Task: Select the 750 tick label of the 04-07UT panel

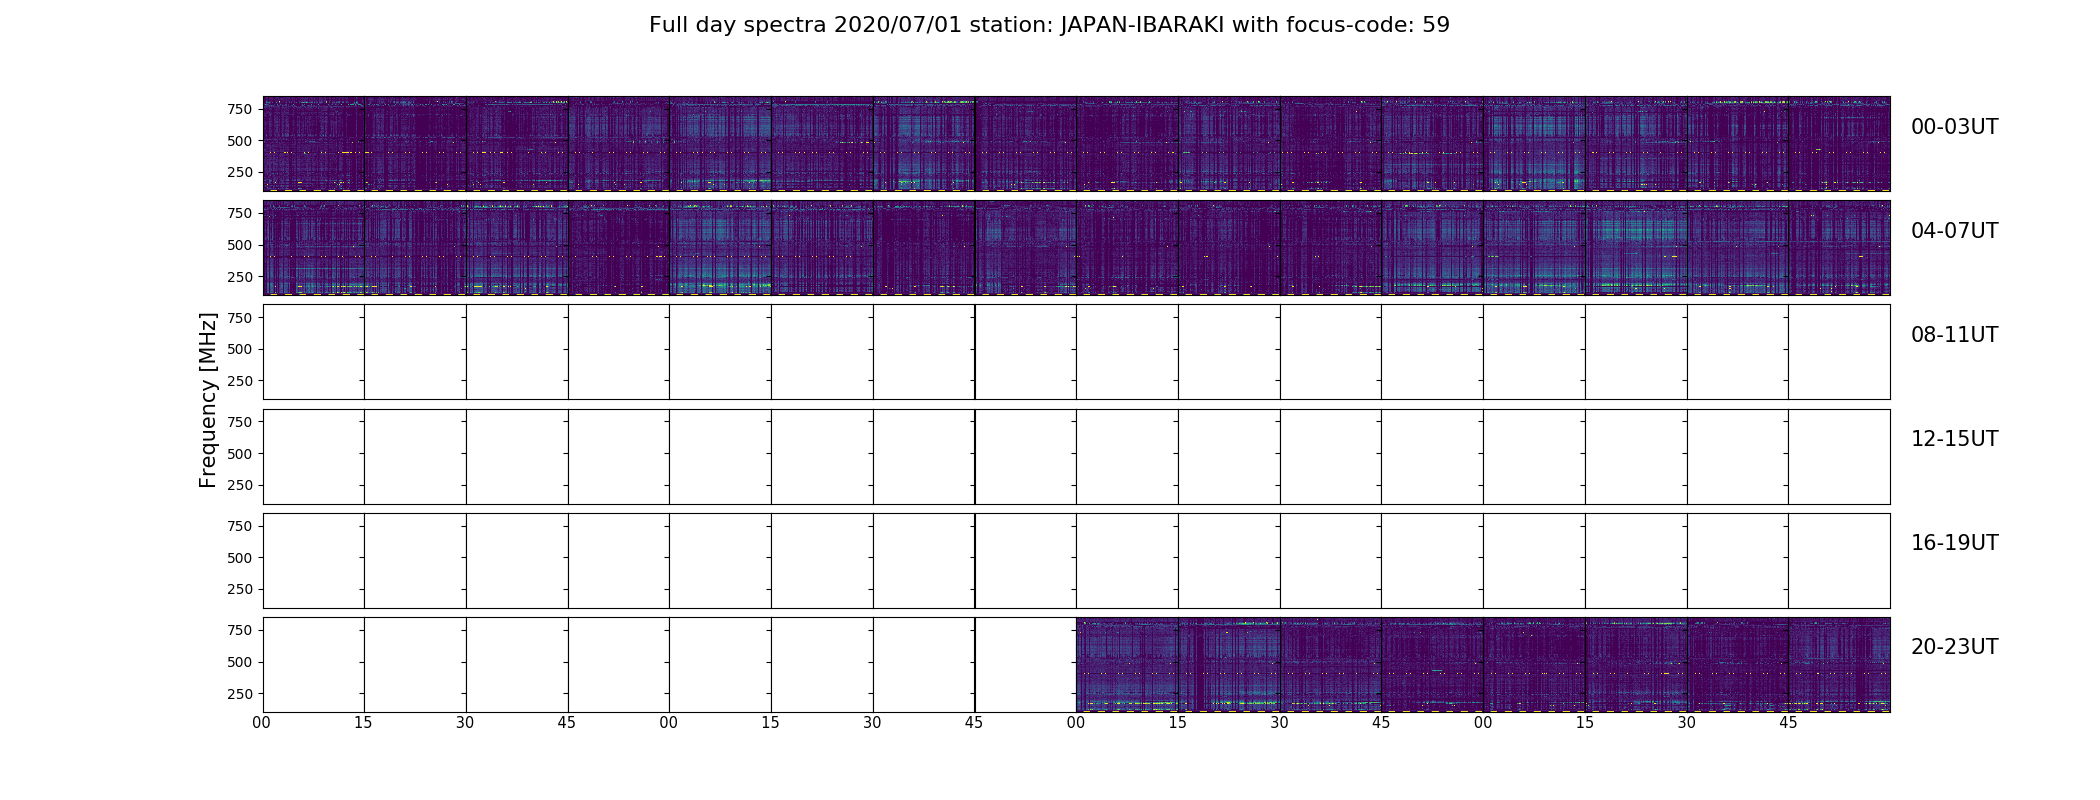Action: tap(240, 213)
